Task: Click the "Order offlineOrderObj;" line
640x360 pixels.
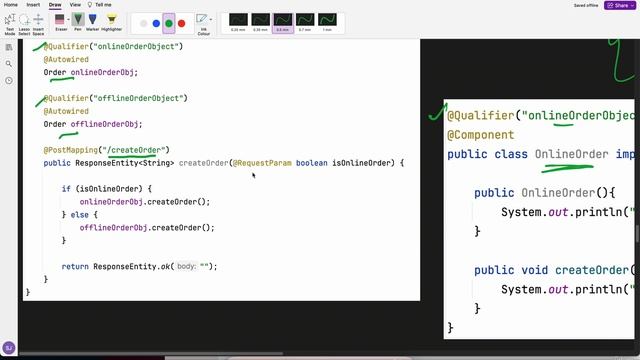Action: [x=93, y=124]
